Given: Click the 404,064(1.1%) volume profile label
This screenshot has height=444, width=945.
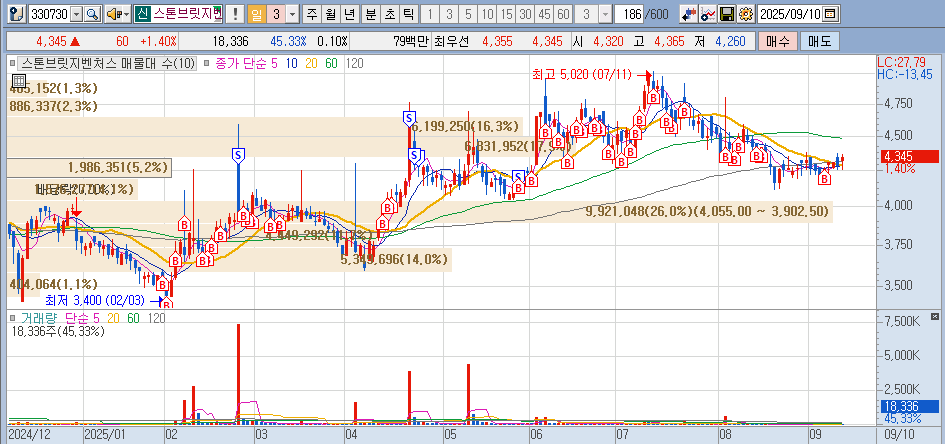Looking at the screenshot, I should pos(53,284).
